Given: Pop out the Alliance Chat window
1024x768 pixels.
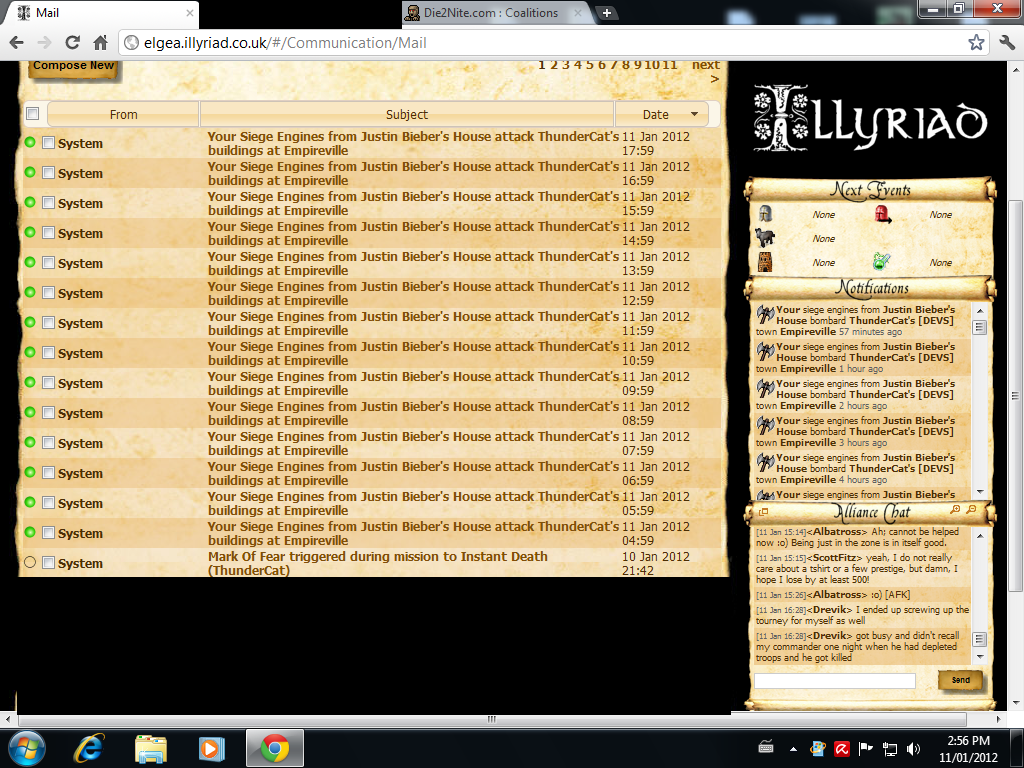Looking at the screenshot, I should pyautogui.click(x=763, y=511).
